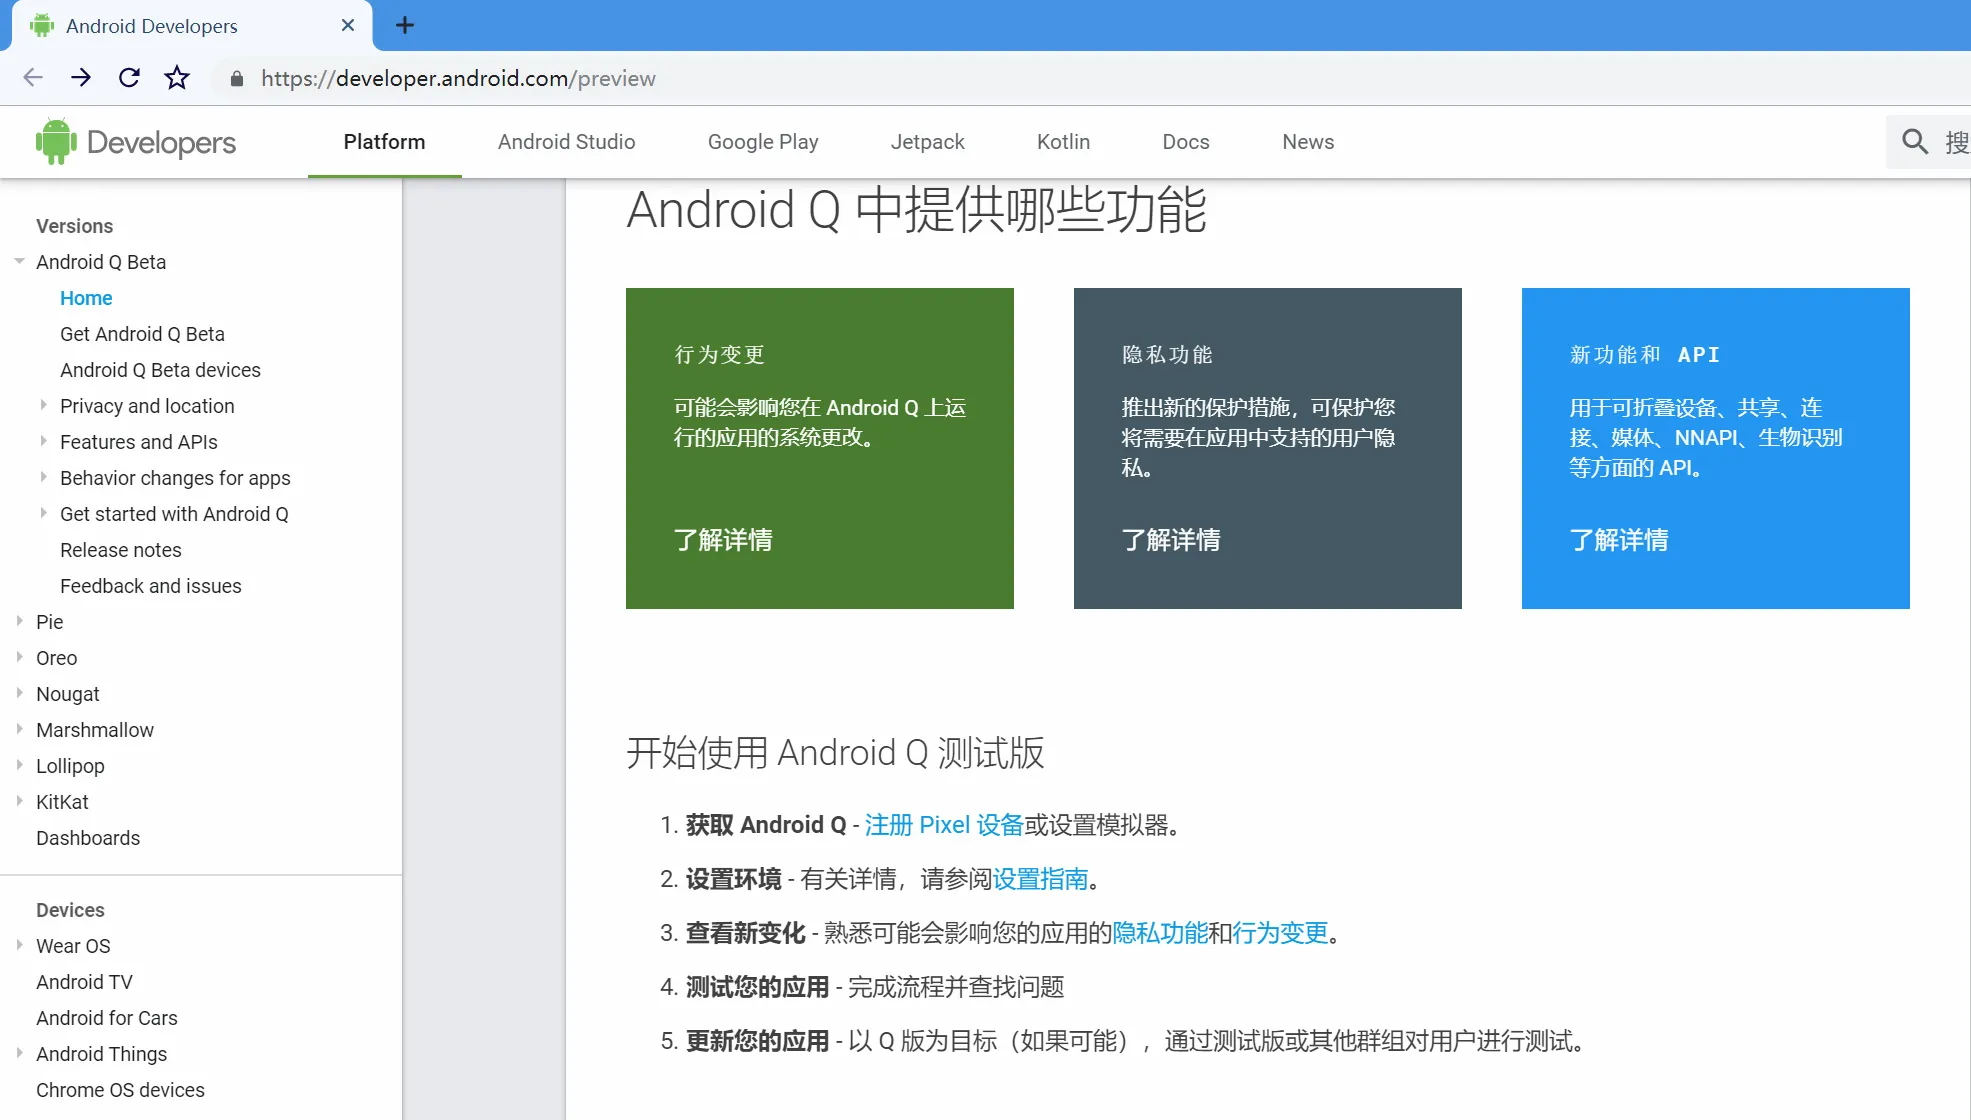1971x1120 pixels.
Task: Click 了解详情 on the blue 新功能和 API card
Action: (x=1619, y=540)
